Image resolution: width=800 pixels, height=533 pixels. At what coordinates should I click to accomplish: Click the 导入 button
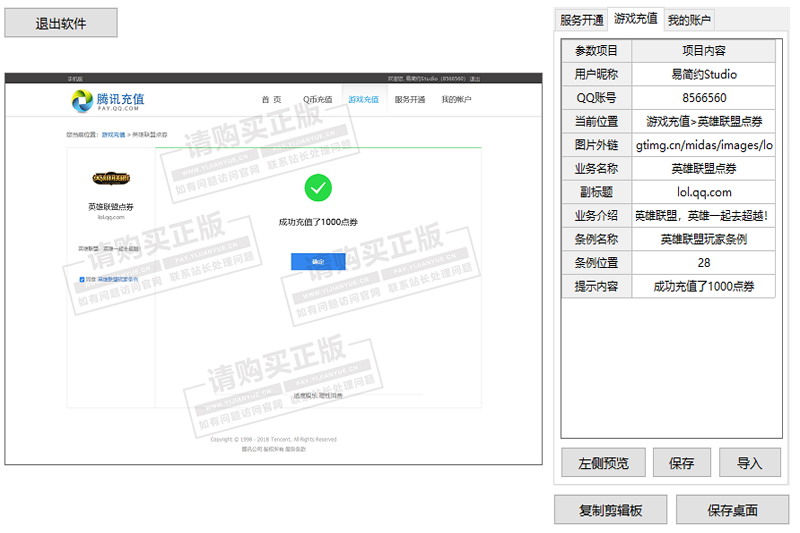[749, 463]
